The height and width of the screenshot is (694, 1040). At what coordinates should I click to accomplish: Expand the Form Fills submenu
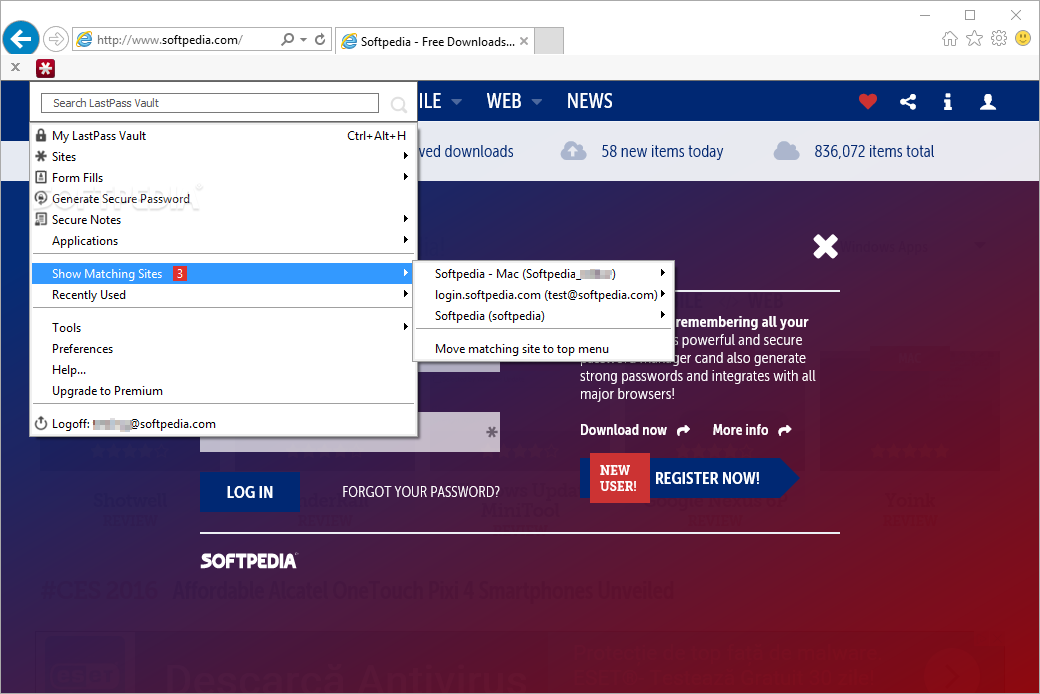point(224,178)
